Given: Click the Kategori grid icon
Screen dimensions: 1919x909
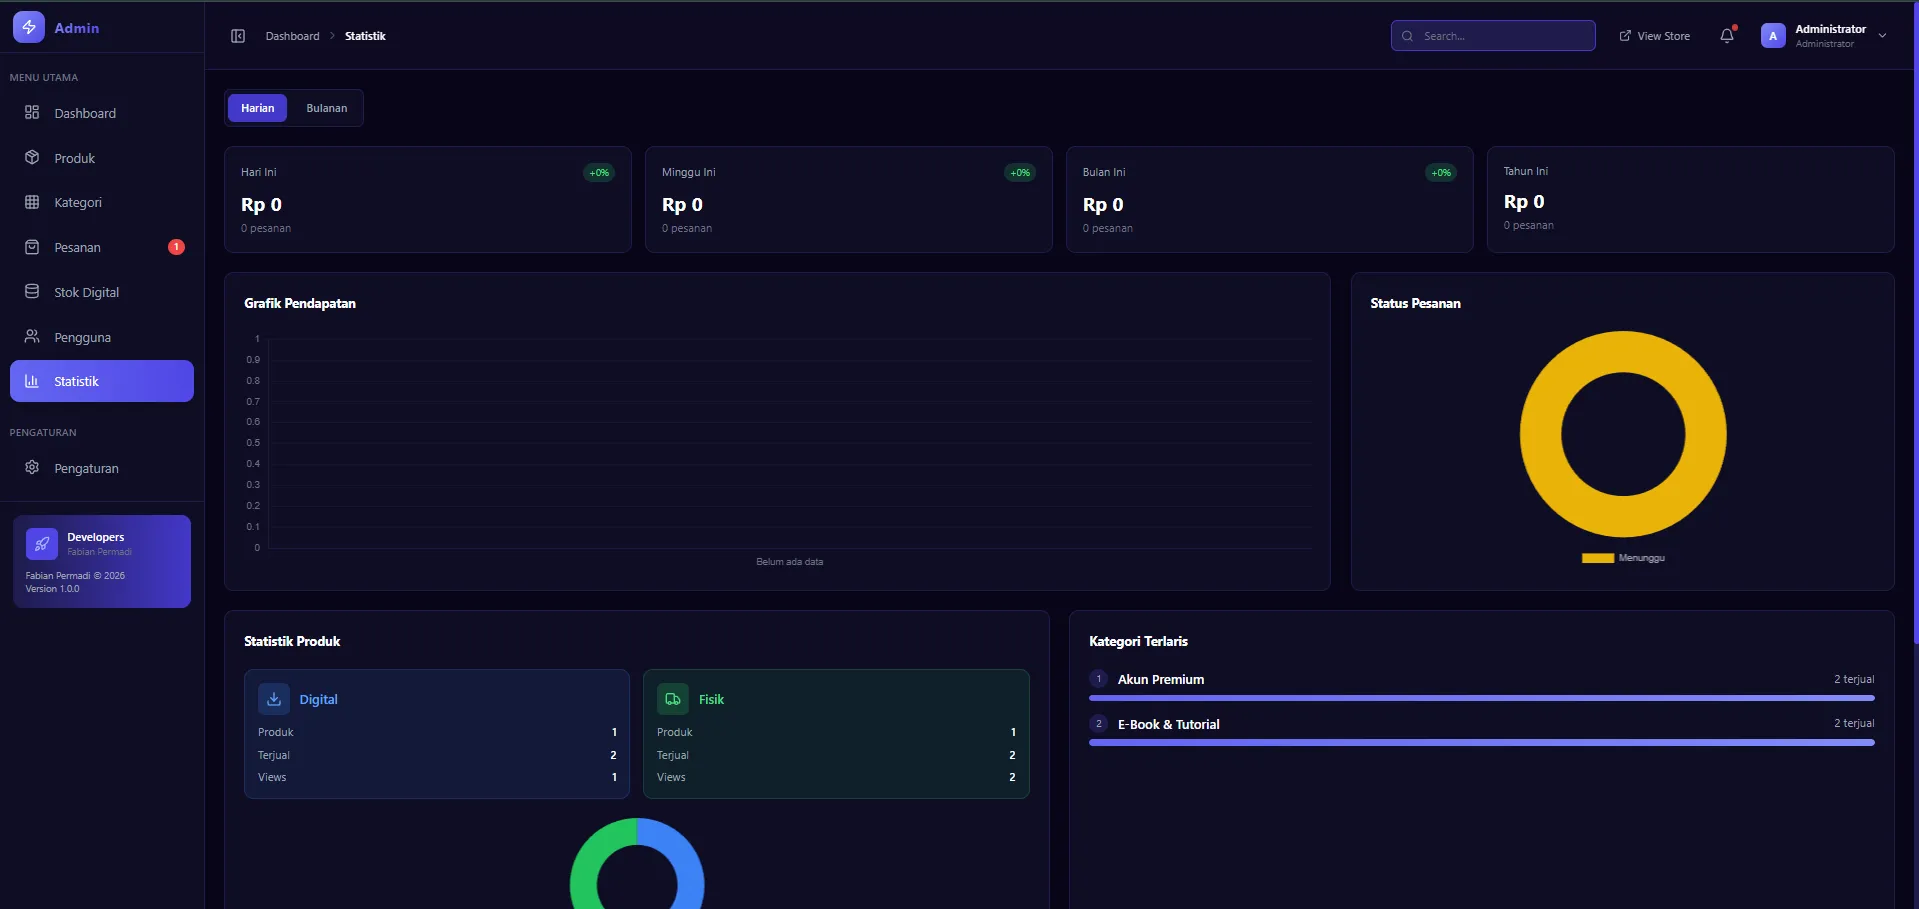Looking at the screenshot, I should click(x=32, y=202).
